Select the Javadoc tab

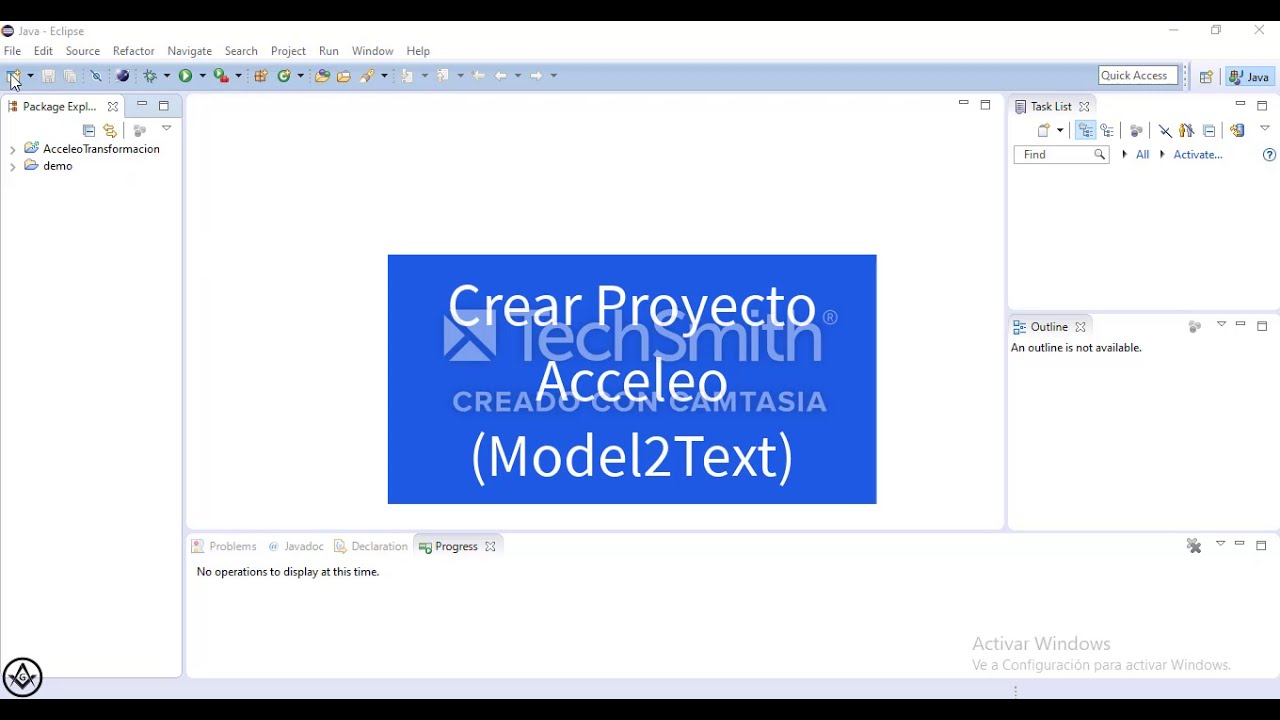click(x=296, y=546)
